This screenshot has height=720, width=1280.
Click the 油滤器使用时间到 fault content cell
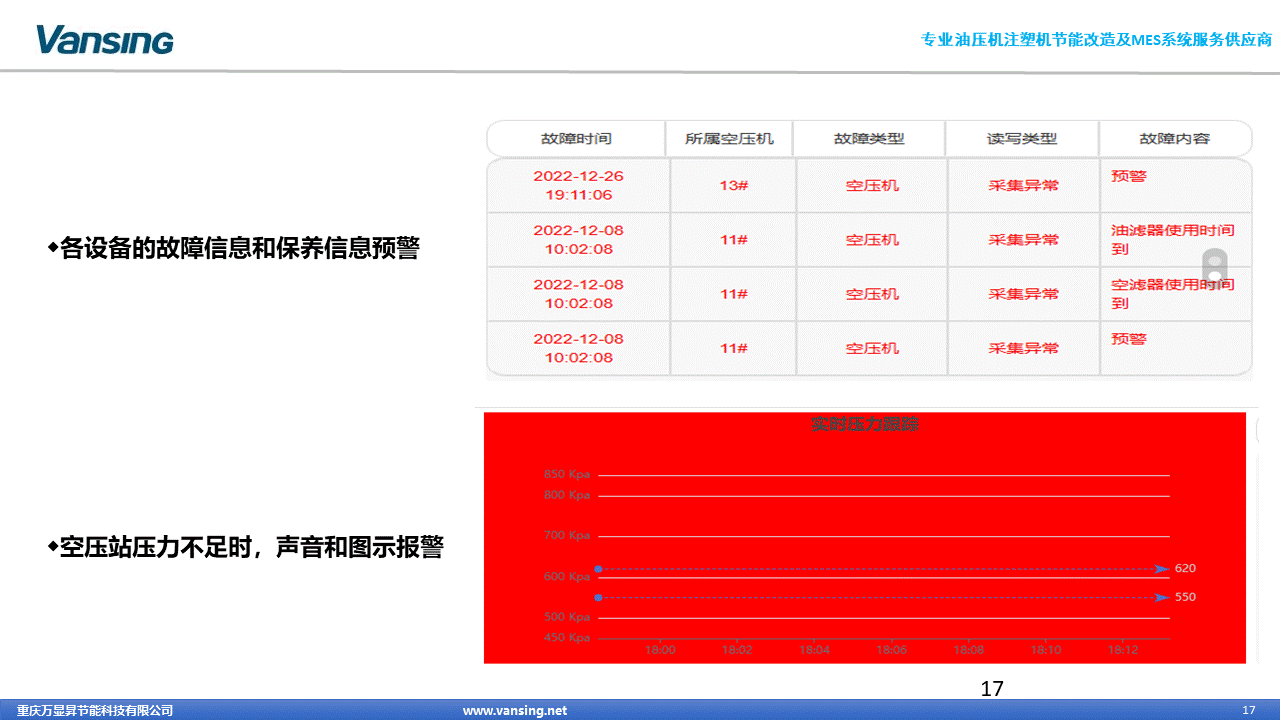(1172, 239)
